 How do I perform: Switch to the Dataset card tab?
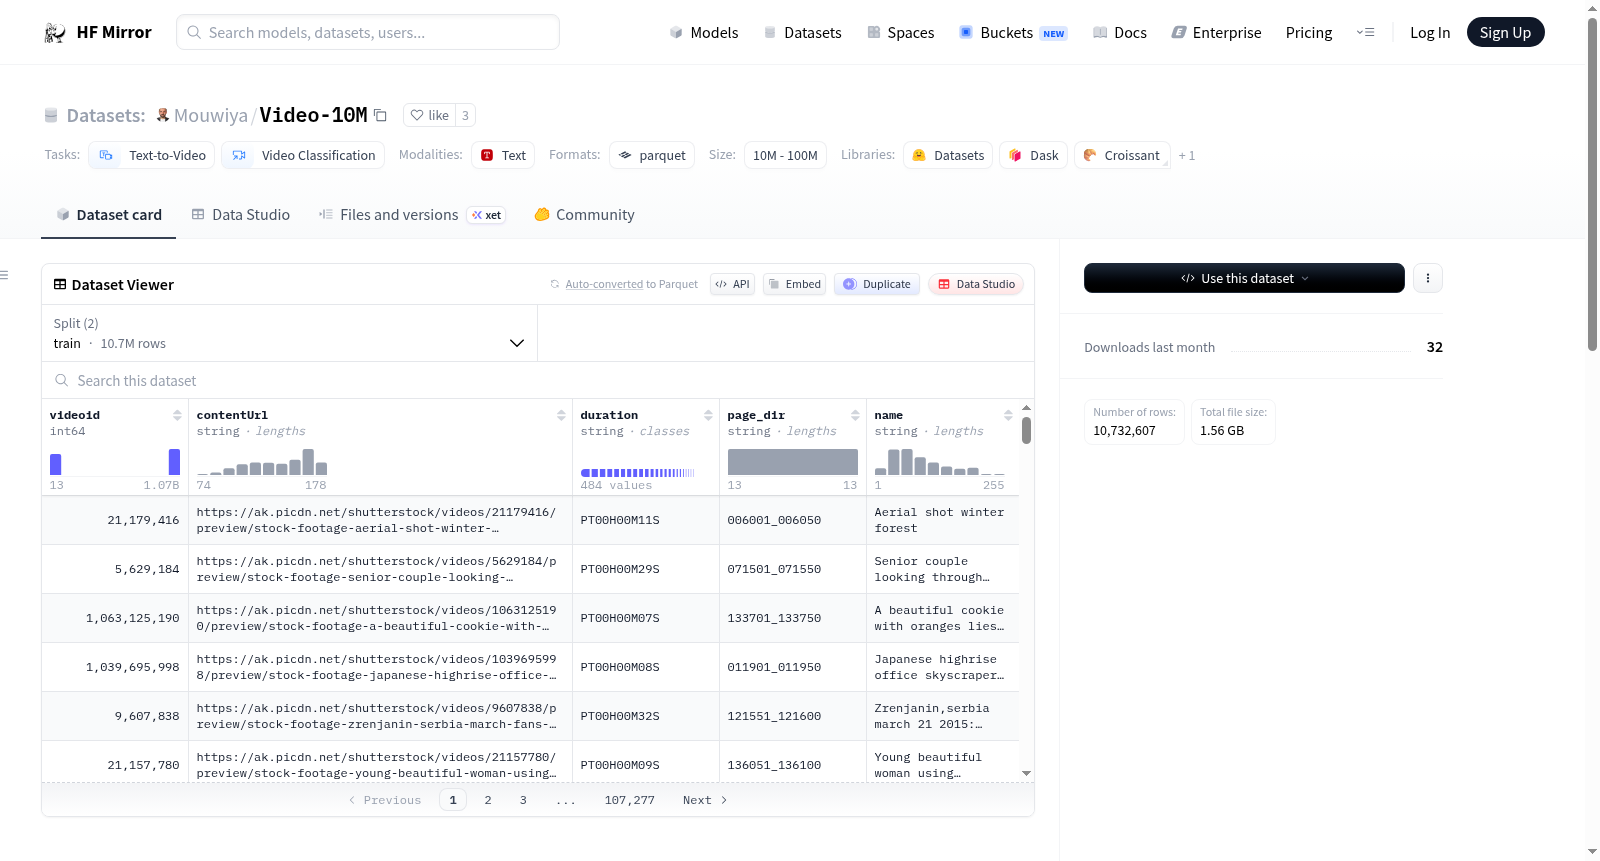108,215
